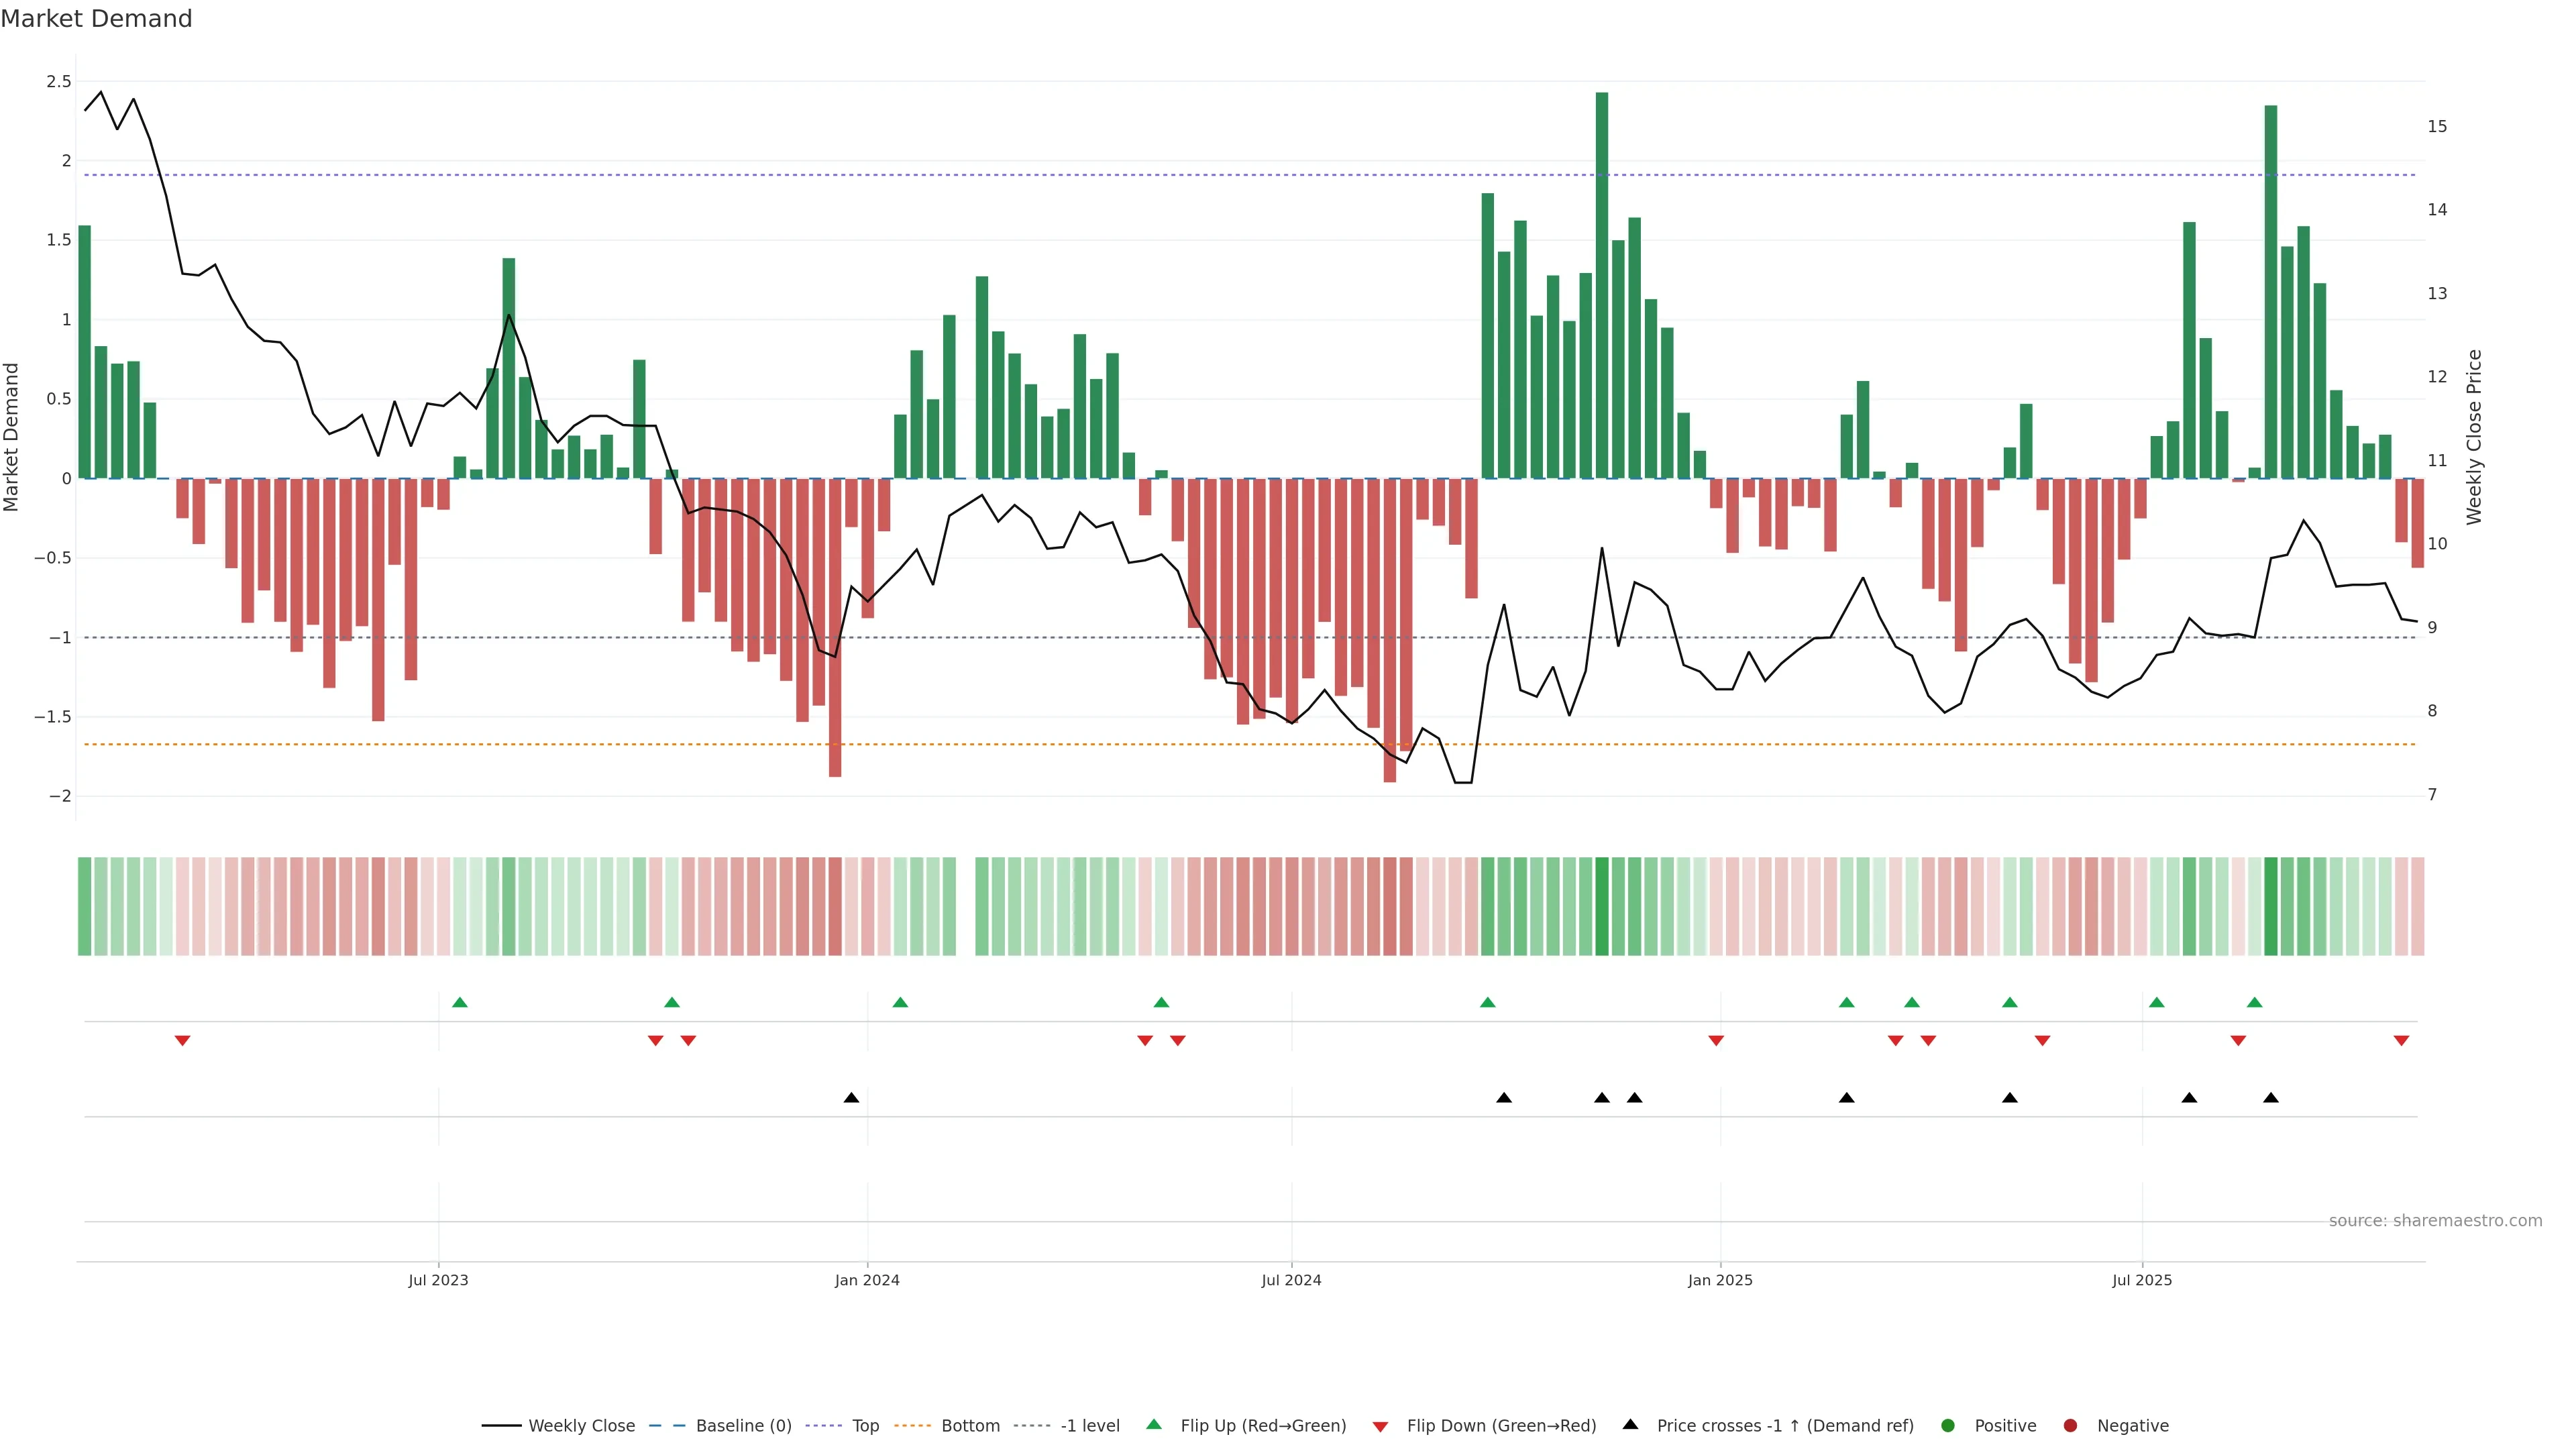Toggle the Top dotted line legend entry
This screenshot has height=1449, width=2576.
865,1426
